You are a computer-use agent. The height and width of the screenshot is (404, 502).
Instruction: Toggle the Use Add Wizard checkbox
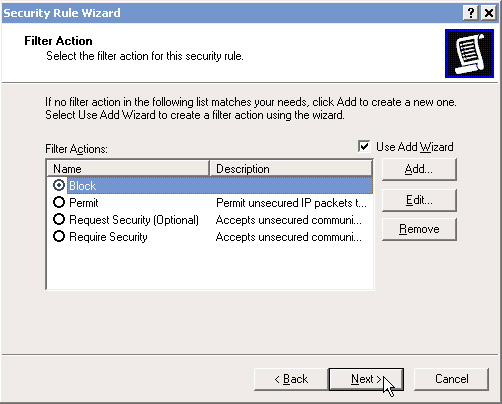364,146
